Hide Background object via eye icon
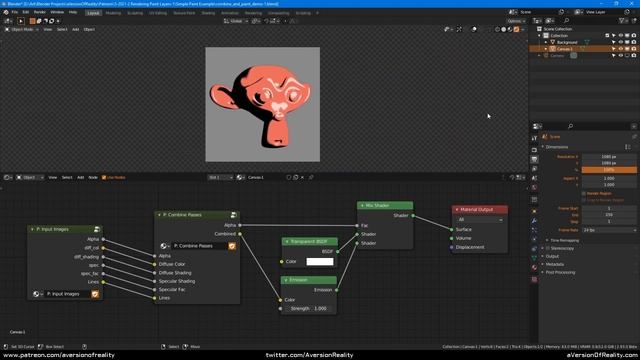 coord(620,42)
